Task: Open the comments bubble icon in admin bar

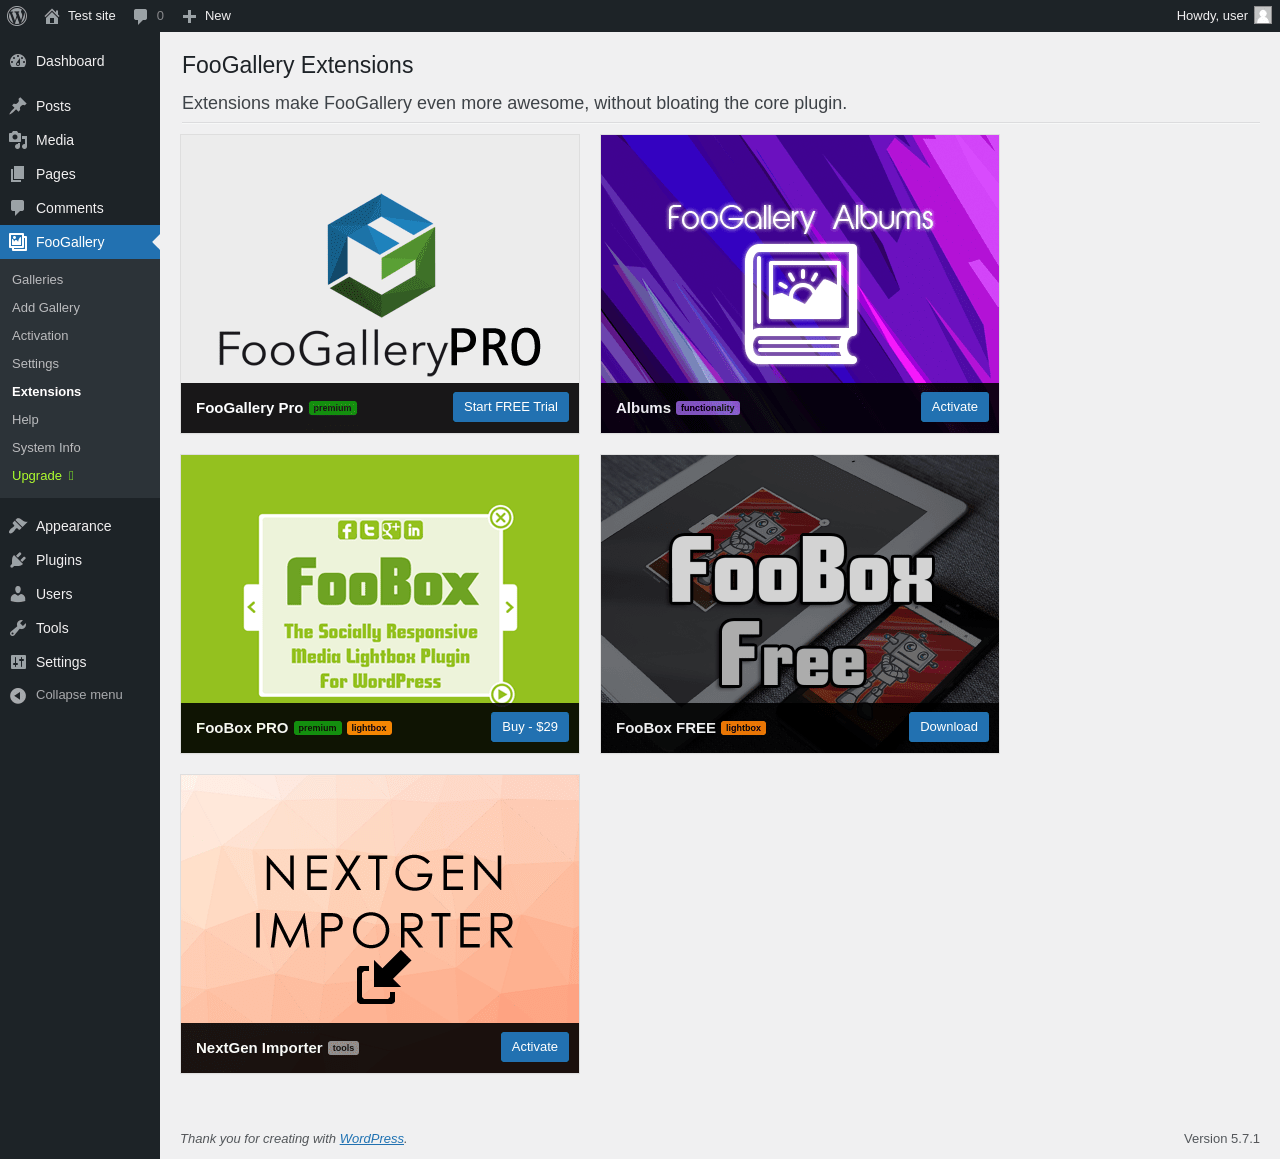Action: coord(141,16)
